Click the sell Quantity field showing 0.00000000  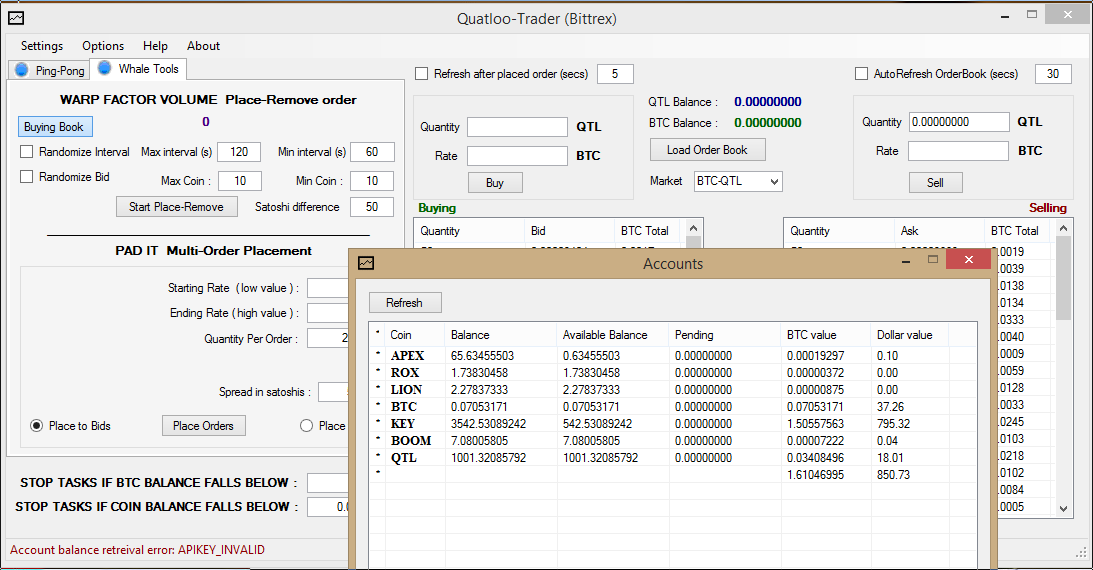tap(959, 122)
